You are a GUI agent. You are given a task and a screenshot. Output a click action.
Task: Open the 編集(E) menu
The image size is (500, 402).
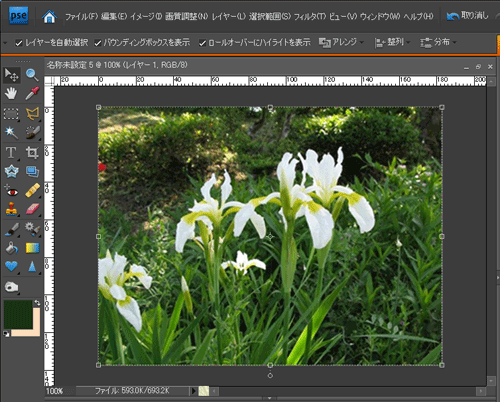[114, 16]
